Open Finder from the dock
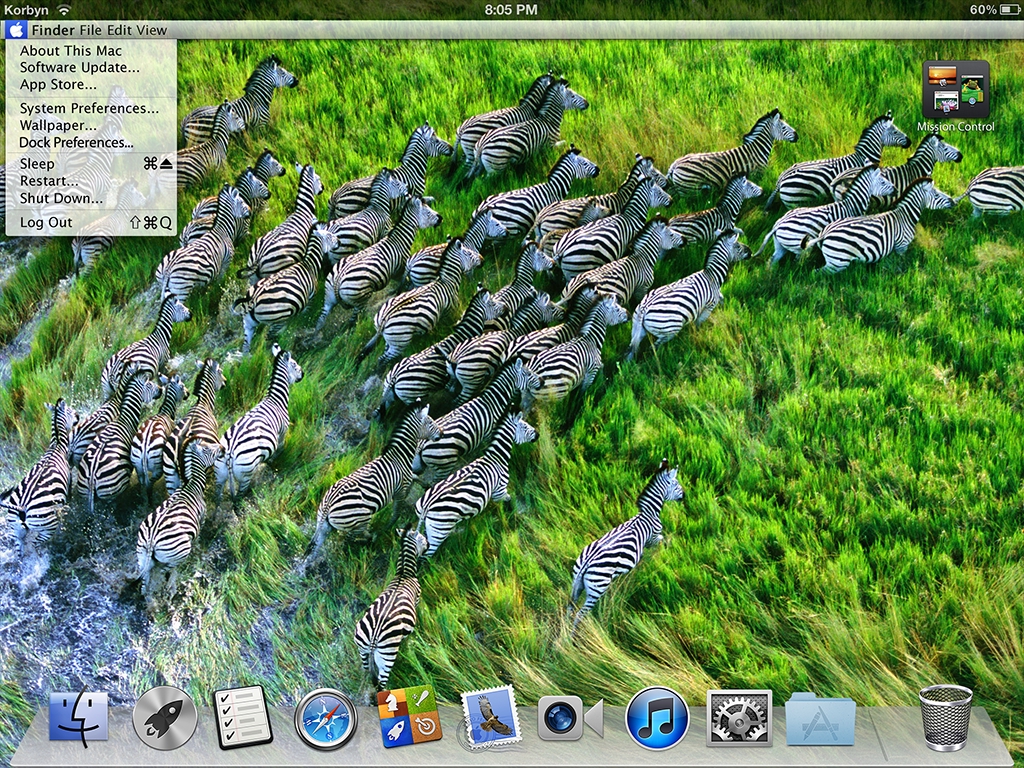This screenshot has height=768, width=1024. [x=79, y=717]
